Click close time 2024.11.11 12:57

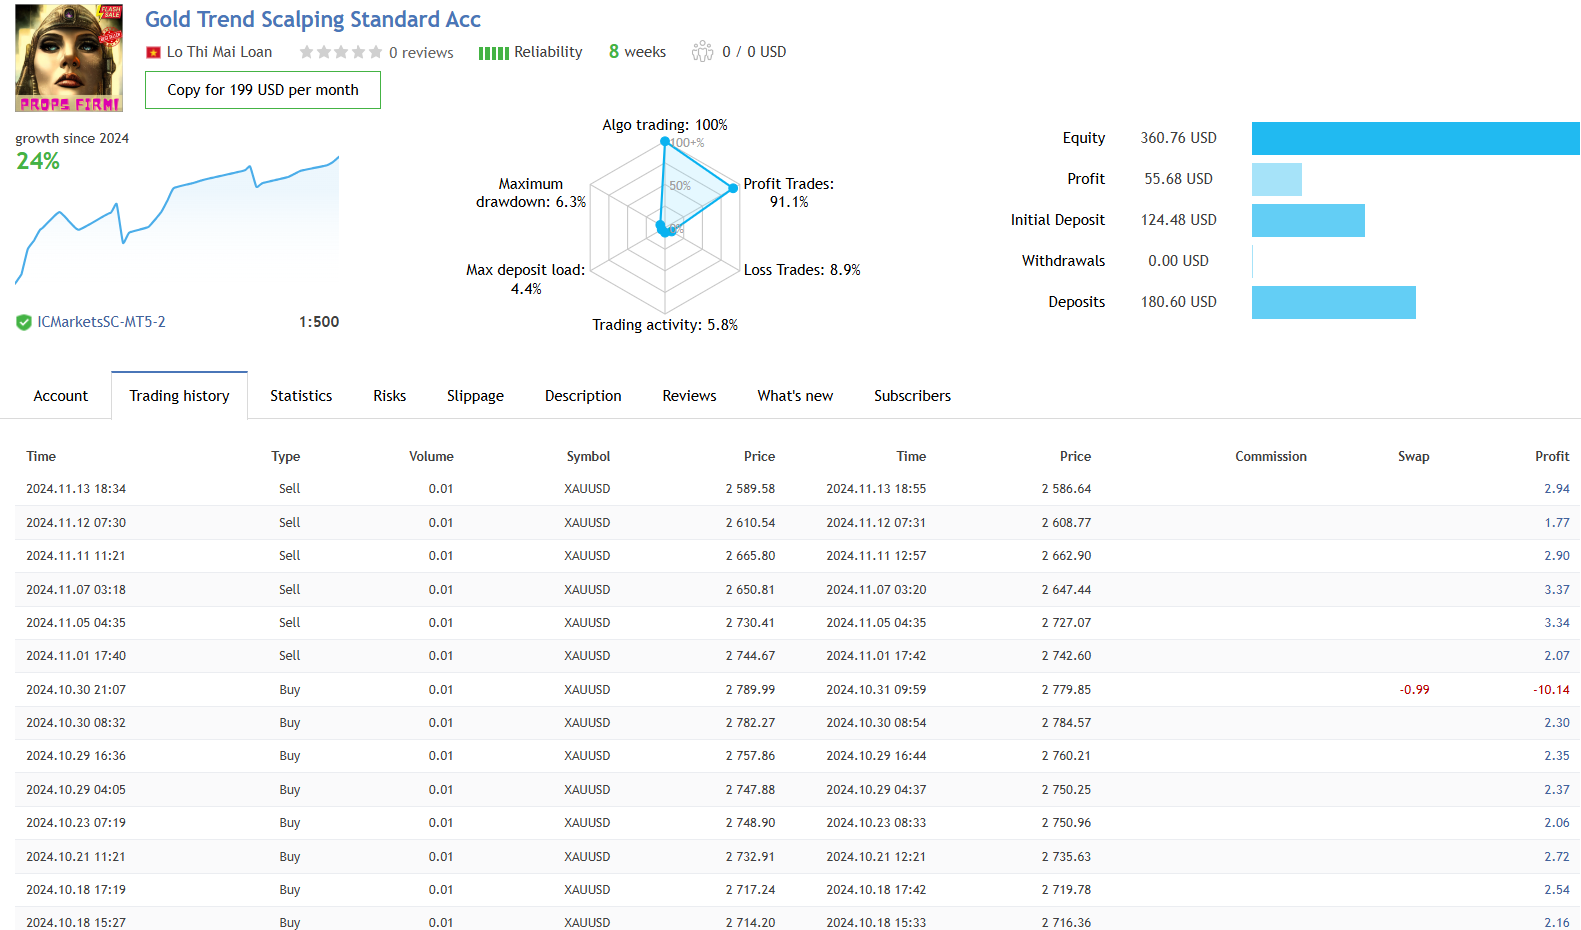pos(876,556)
